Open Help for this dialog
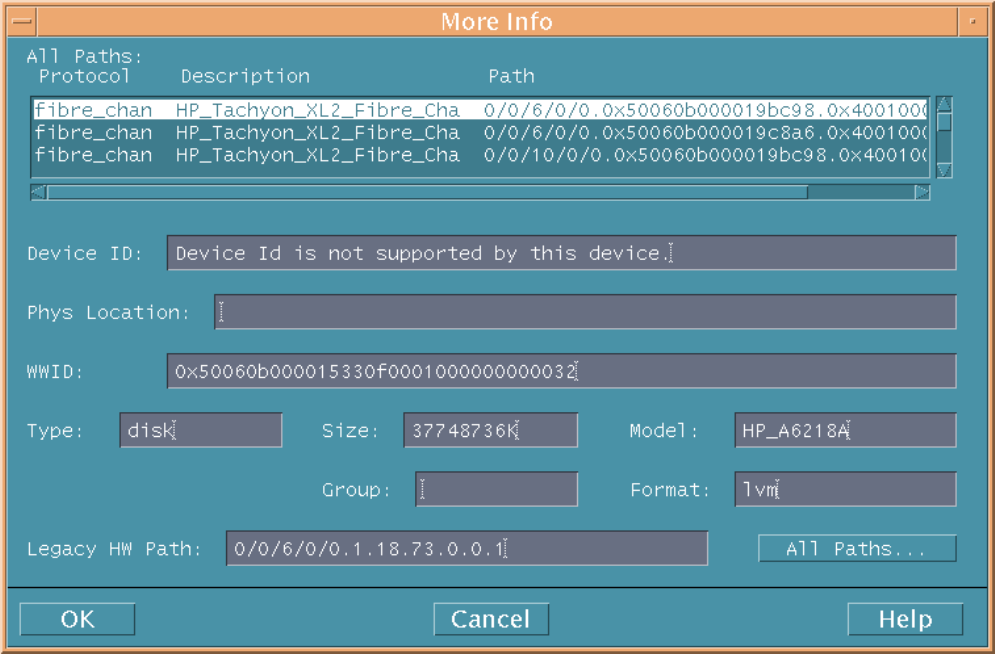 click(x=904, y=619)
